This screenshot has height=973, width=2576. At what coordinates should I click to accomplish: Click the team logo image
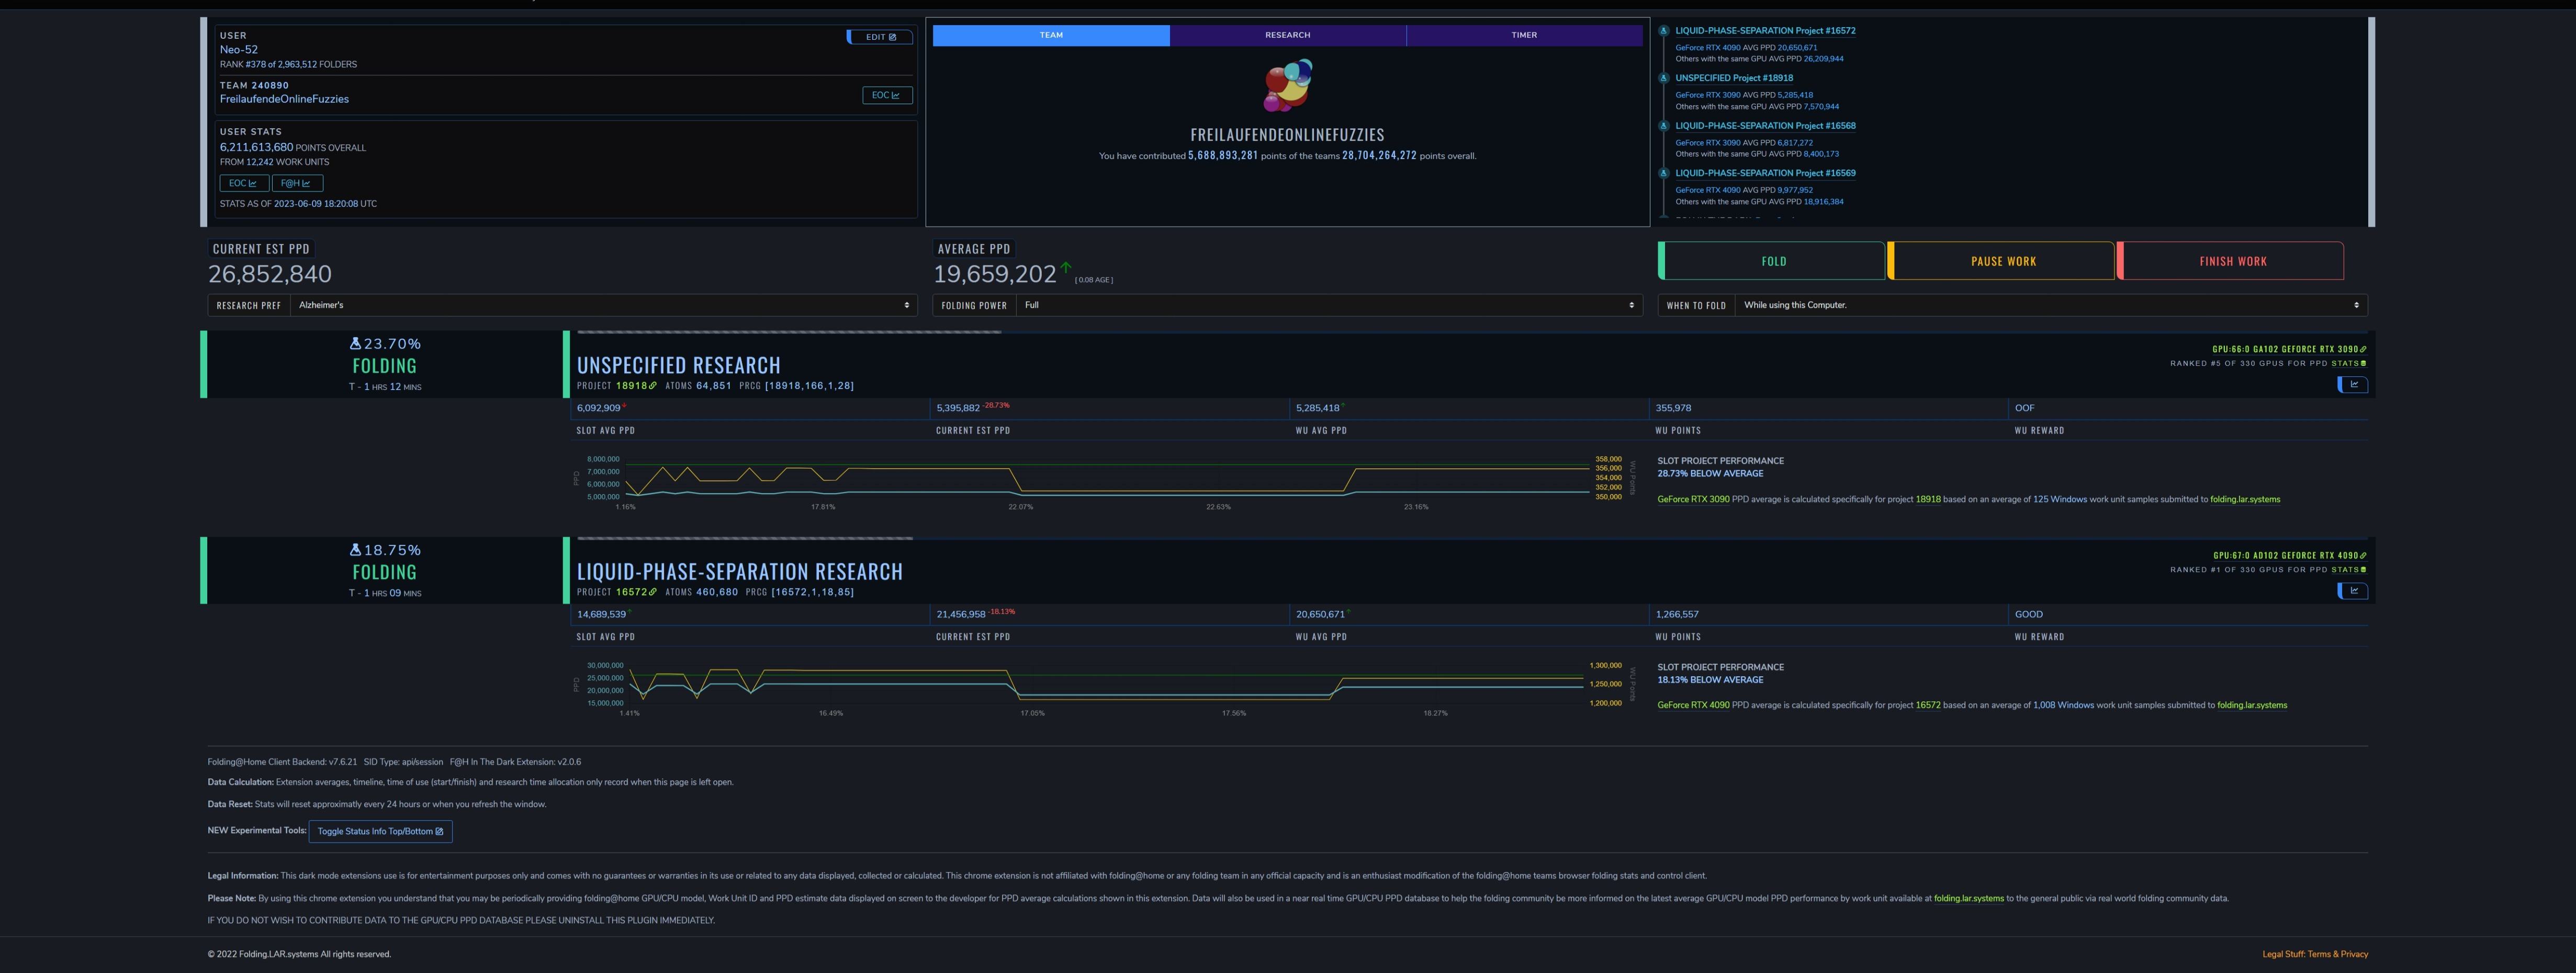[x=1288, y=85]
